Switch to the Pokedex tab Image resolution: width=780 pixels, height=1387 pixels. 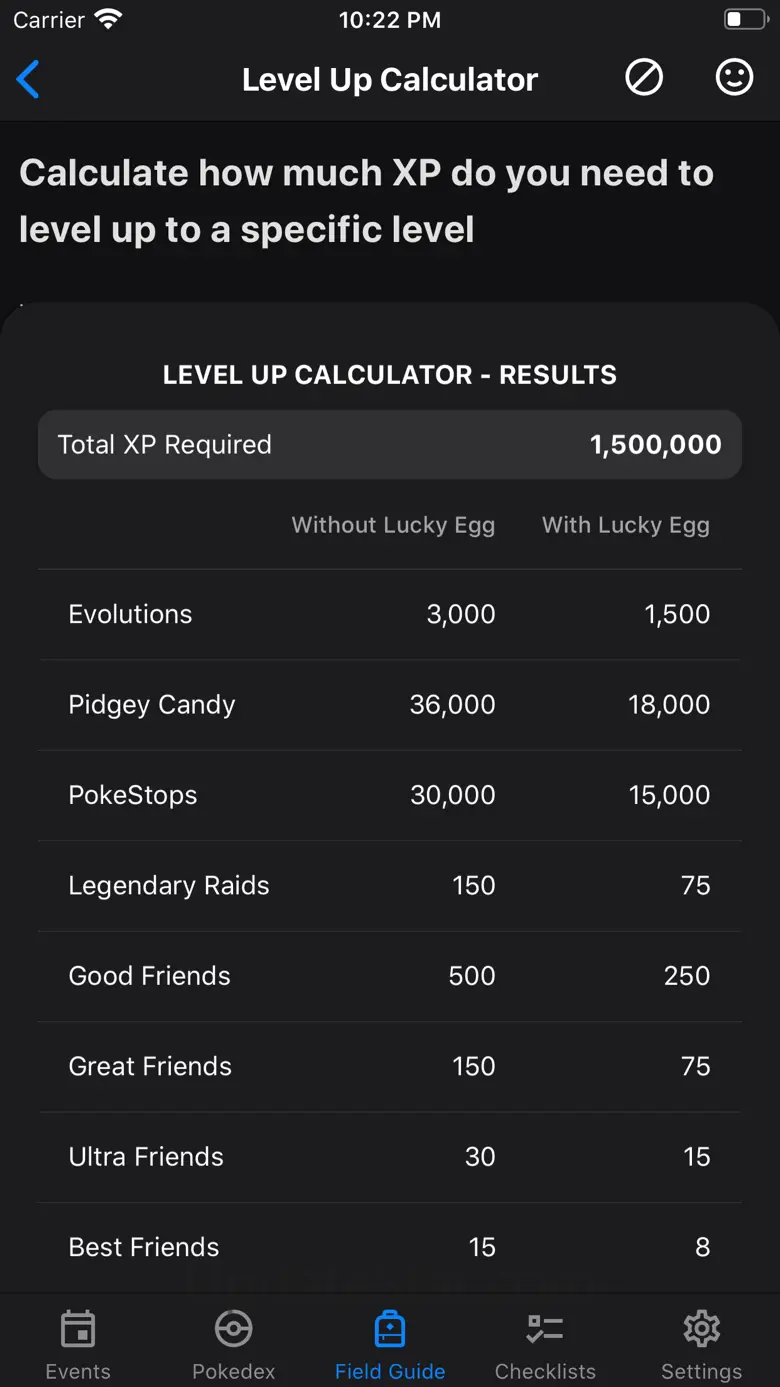click(234, 1345)
